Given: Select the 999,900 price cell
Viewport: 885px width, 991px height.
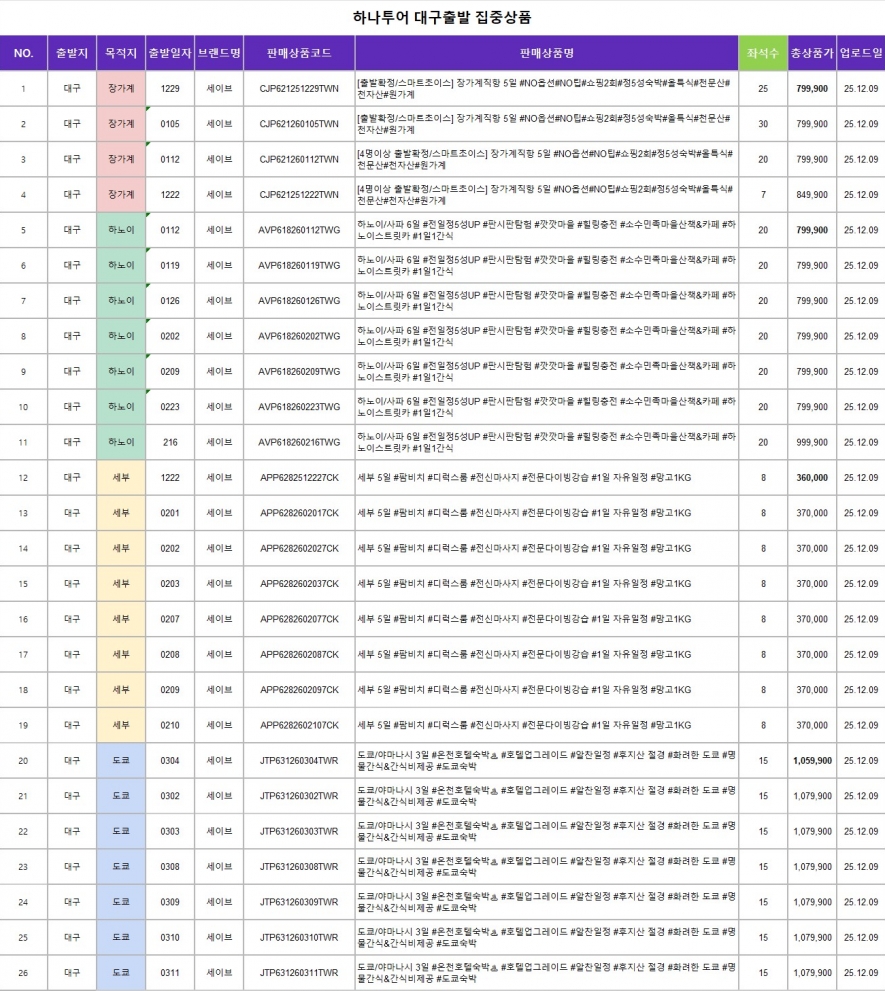Looking at the screenshot, I should [x=811, y=442].
